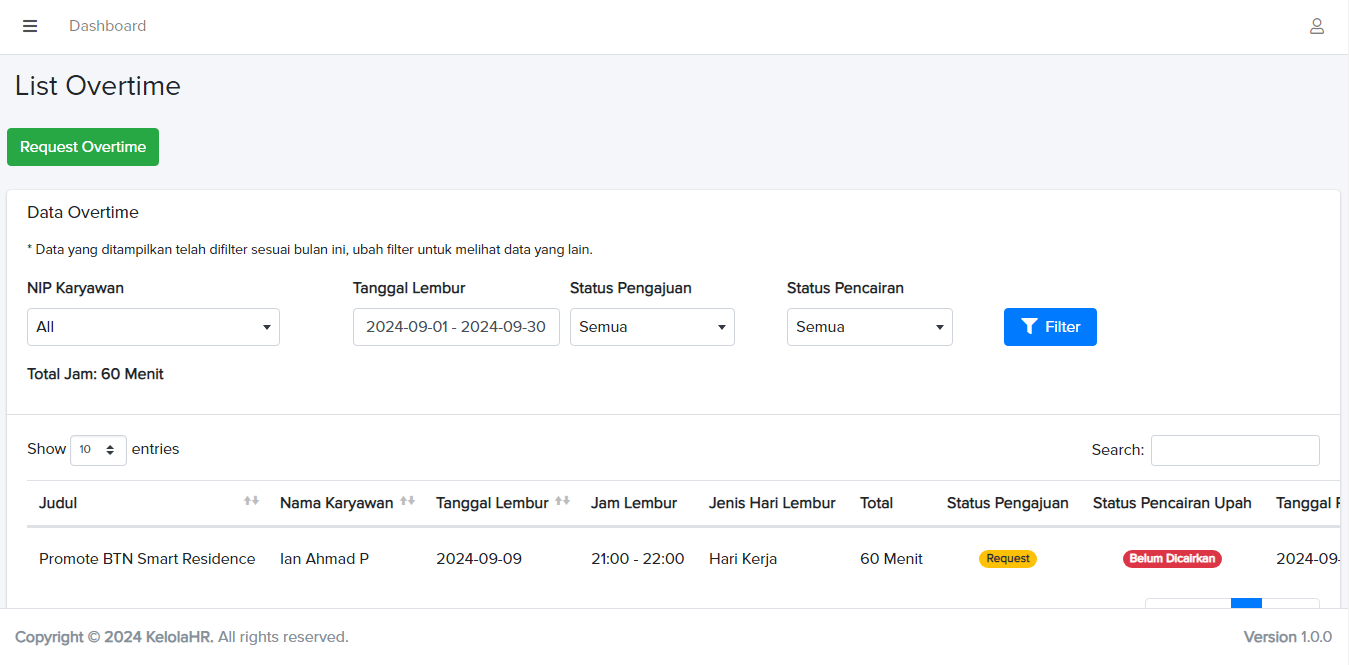Click Tanggal Lembur column sort arrows
Viewport: 1349px width, 665px height.
pyautogui.click(x=562, y=501)
